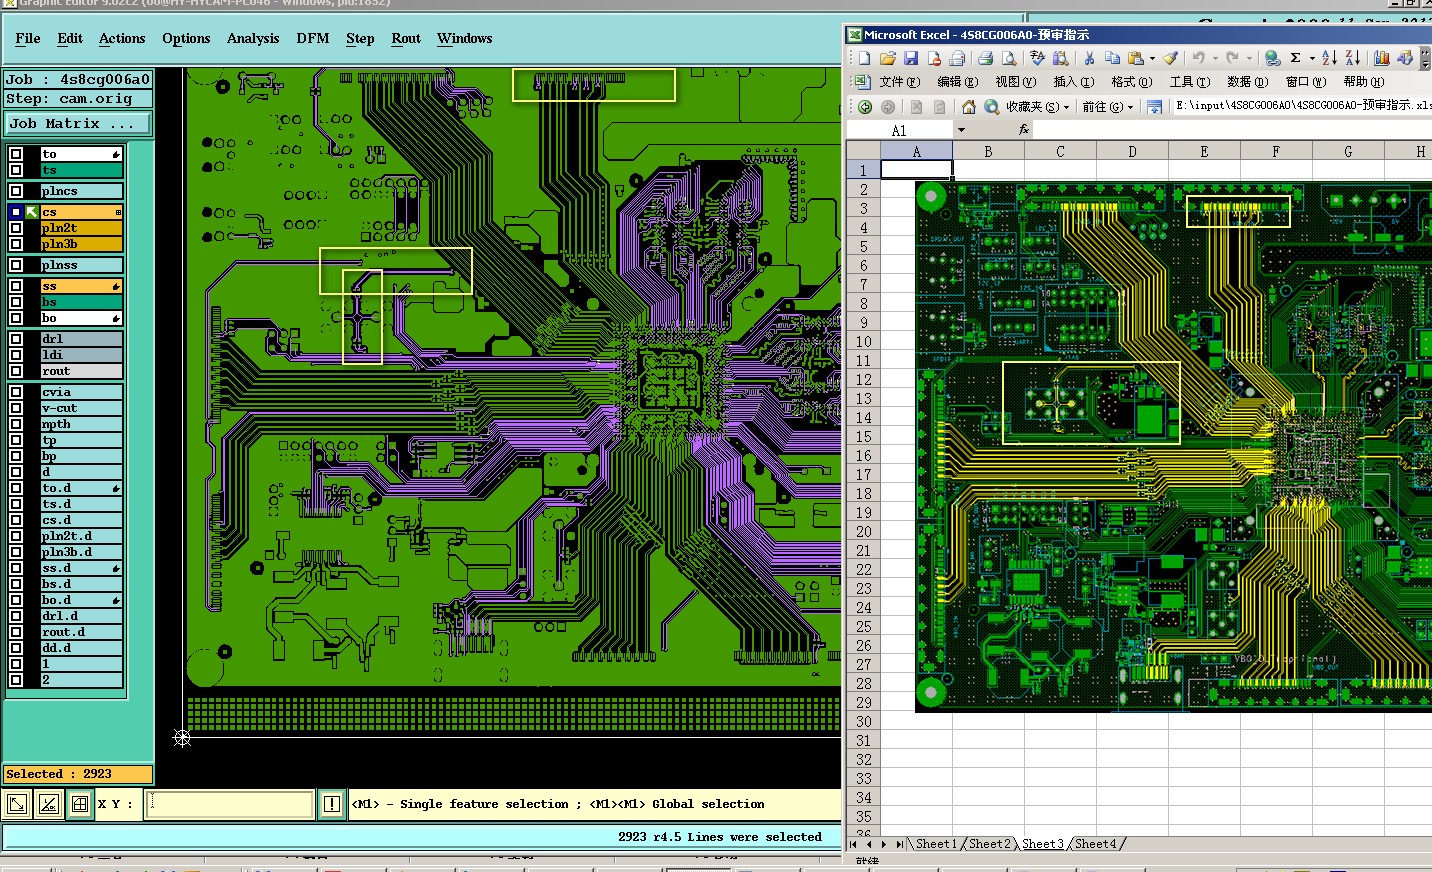Image resolution: width=1432 pixels, height=872 pixels.
Task: Toggle display checkbox for v-cut layer
Action: click(16, 408)
